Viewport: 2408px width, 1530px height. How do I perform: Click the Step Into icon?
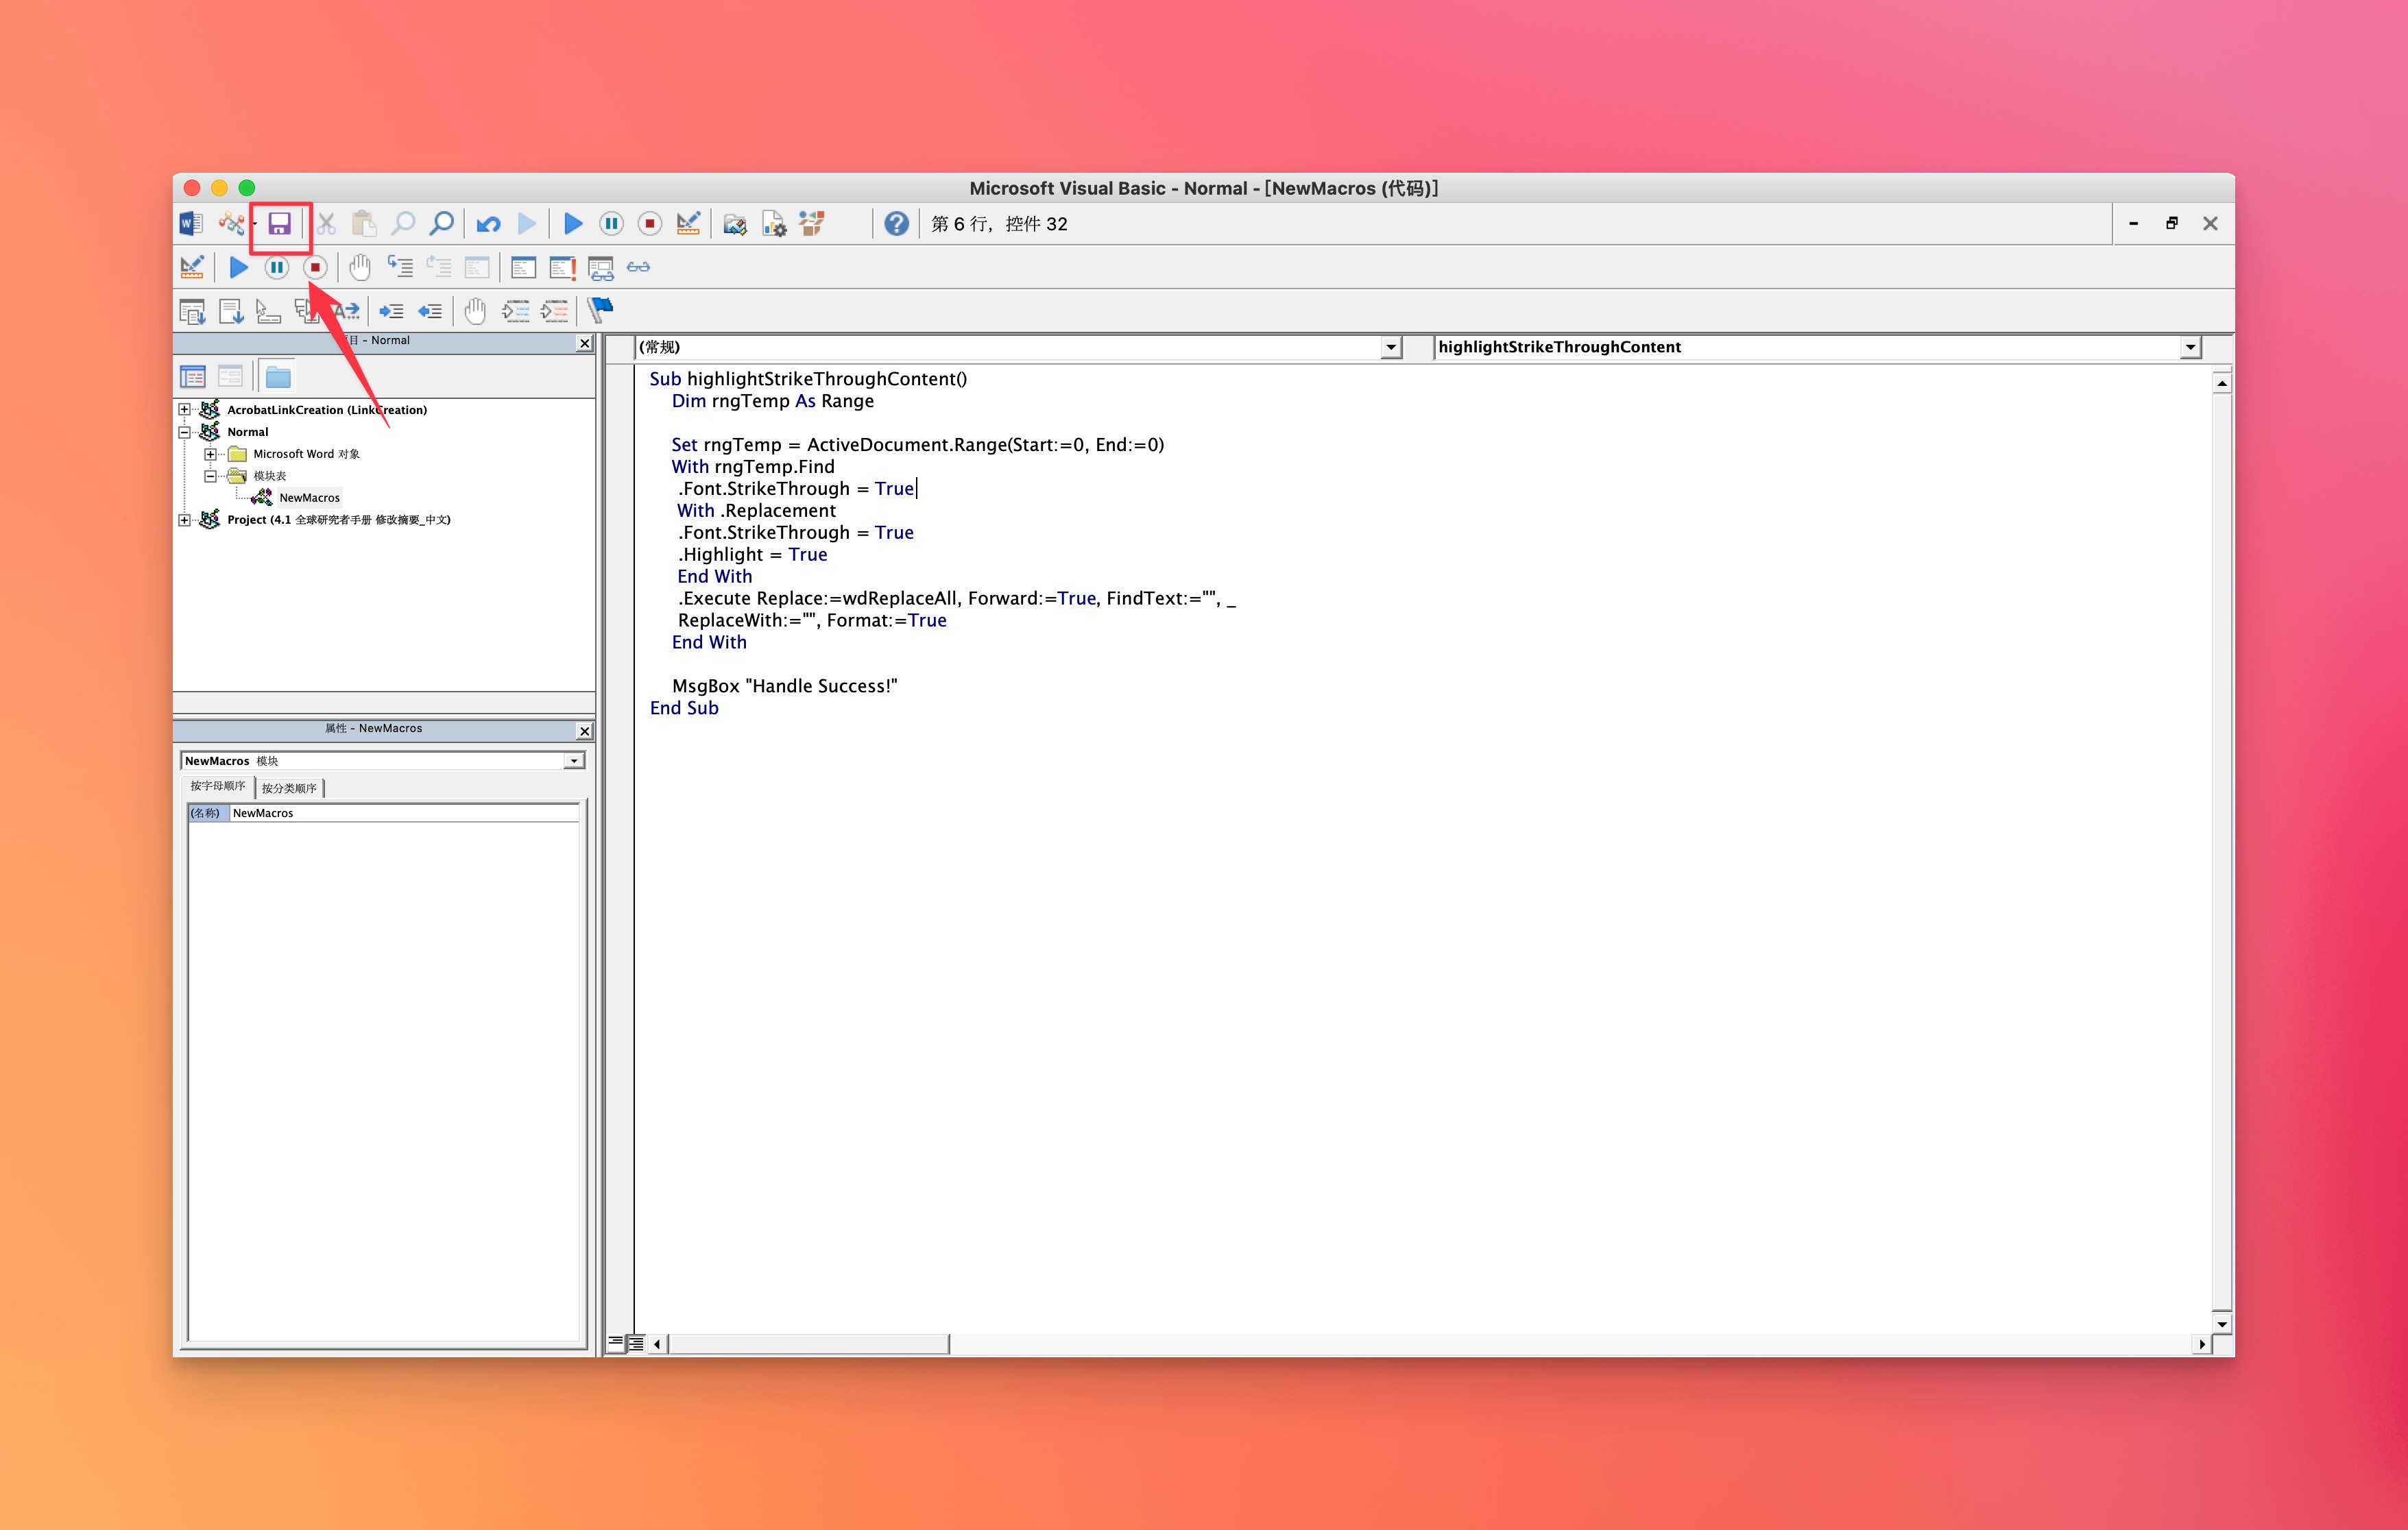click(400, 267)
